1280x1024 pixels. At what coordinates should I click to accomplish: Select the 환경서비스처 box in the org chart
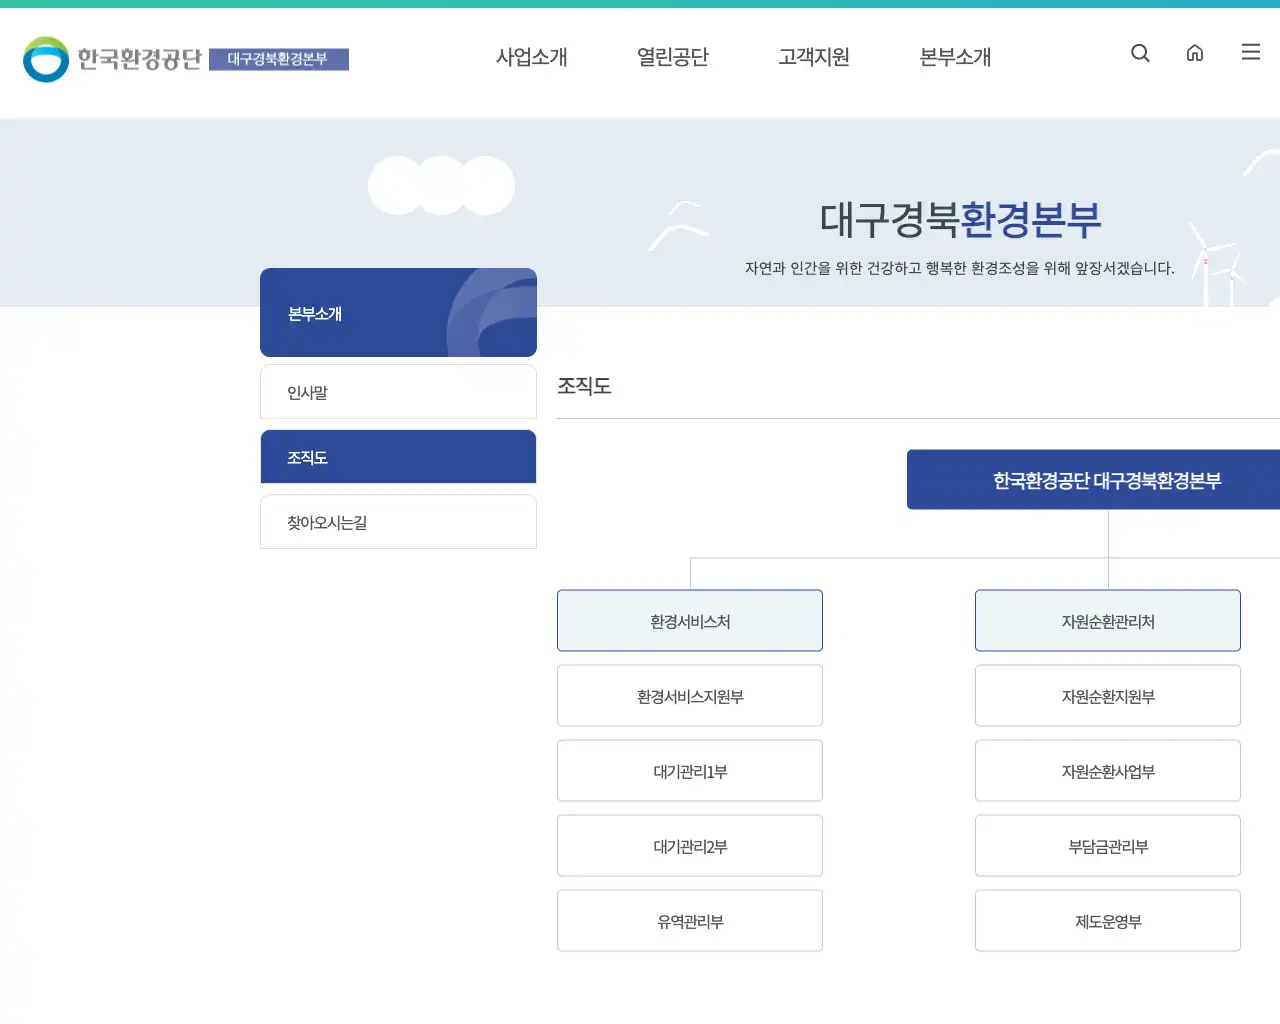point(689,620)
